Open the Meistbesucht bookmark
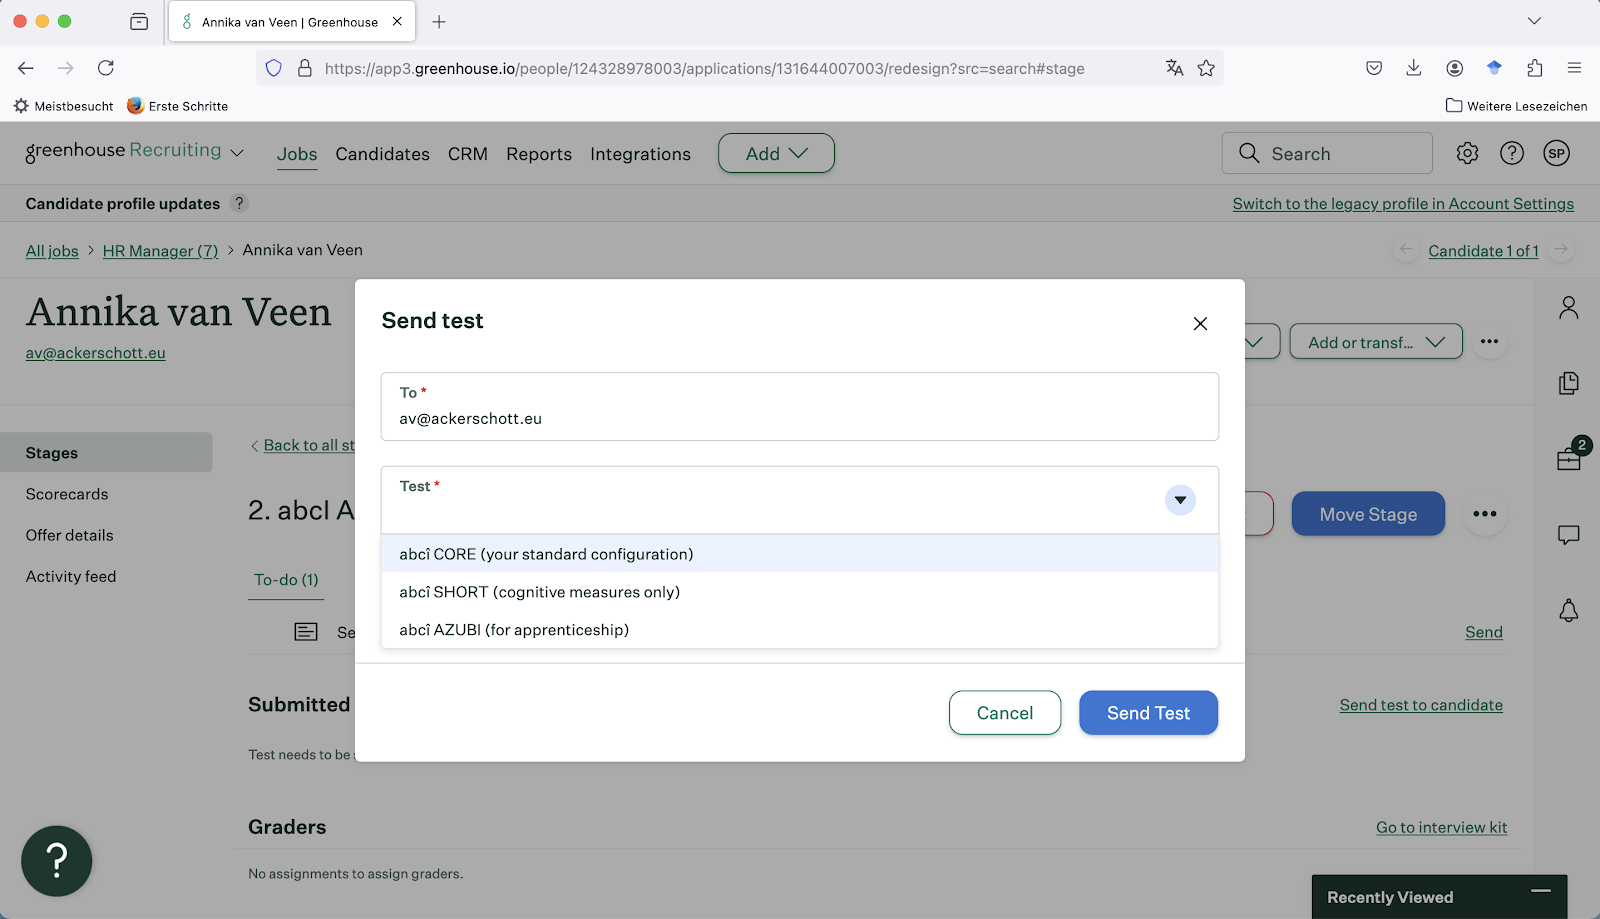The height and width of the screenshot is (919, 1600). tap(64, 106)
